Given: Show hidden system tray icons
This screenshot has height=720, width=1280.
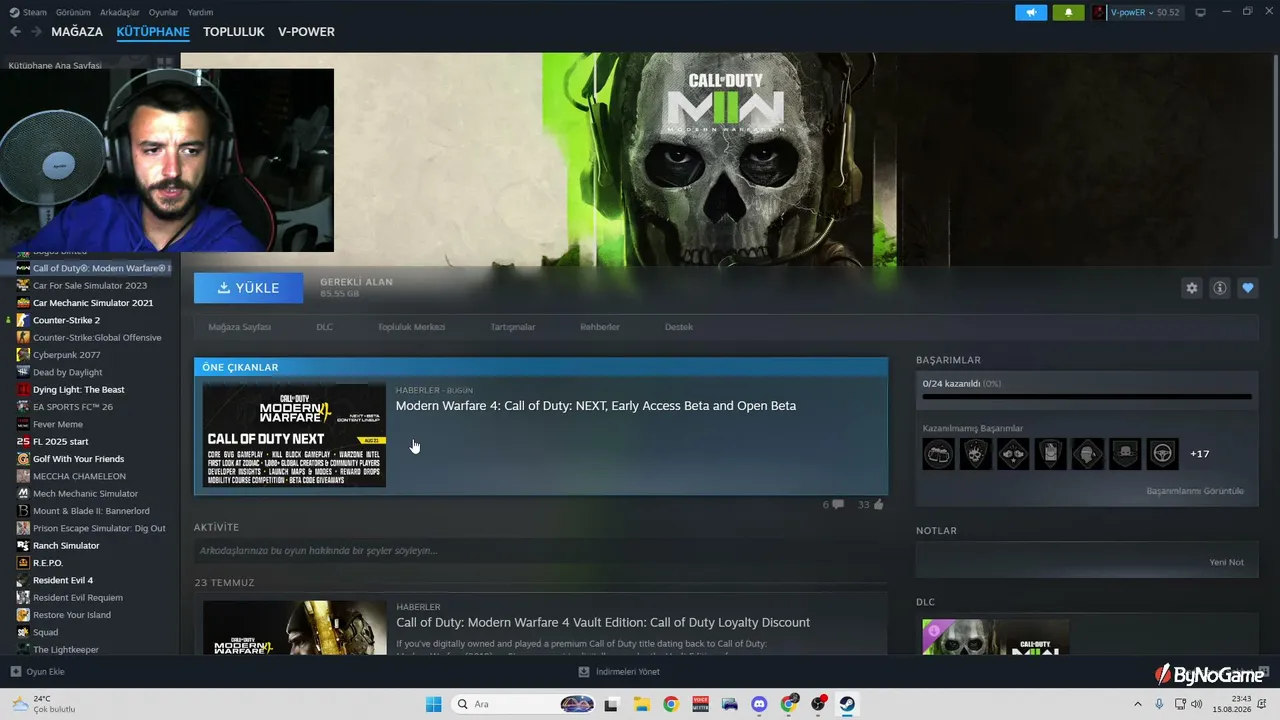Looking at the screenshot, I should tap(1137, 704).
